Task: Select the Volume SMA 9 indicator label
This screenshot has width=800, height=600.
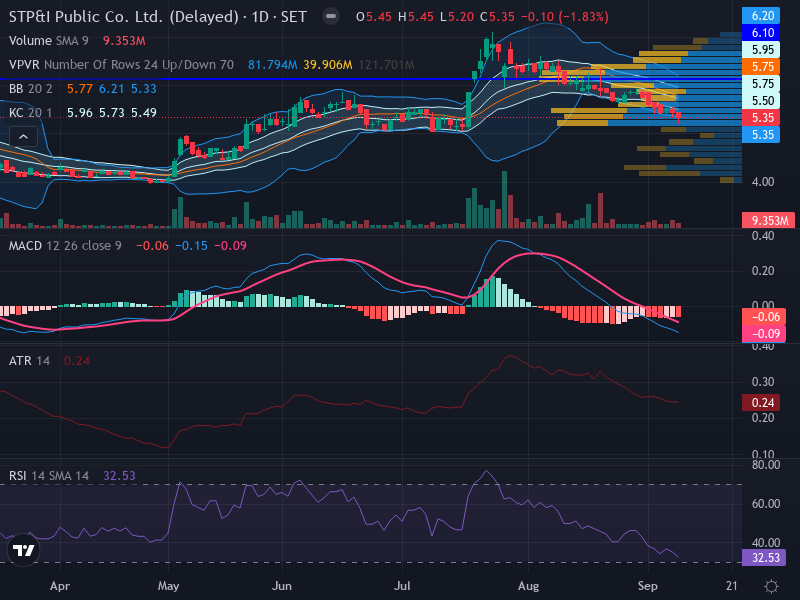Action: click(x=48, y=41)
